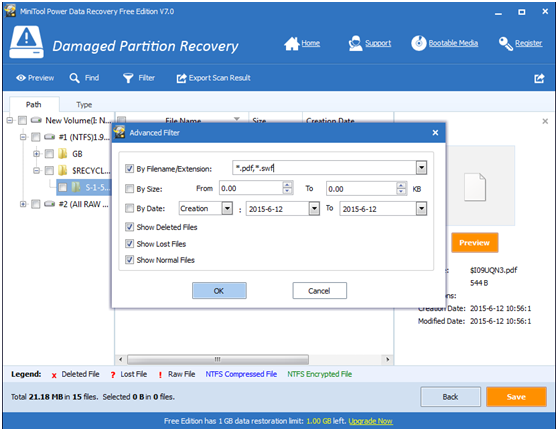The image size is (558, 431).
Task: Switch to the Path tab
Action: [x=34, y=104]
